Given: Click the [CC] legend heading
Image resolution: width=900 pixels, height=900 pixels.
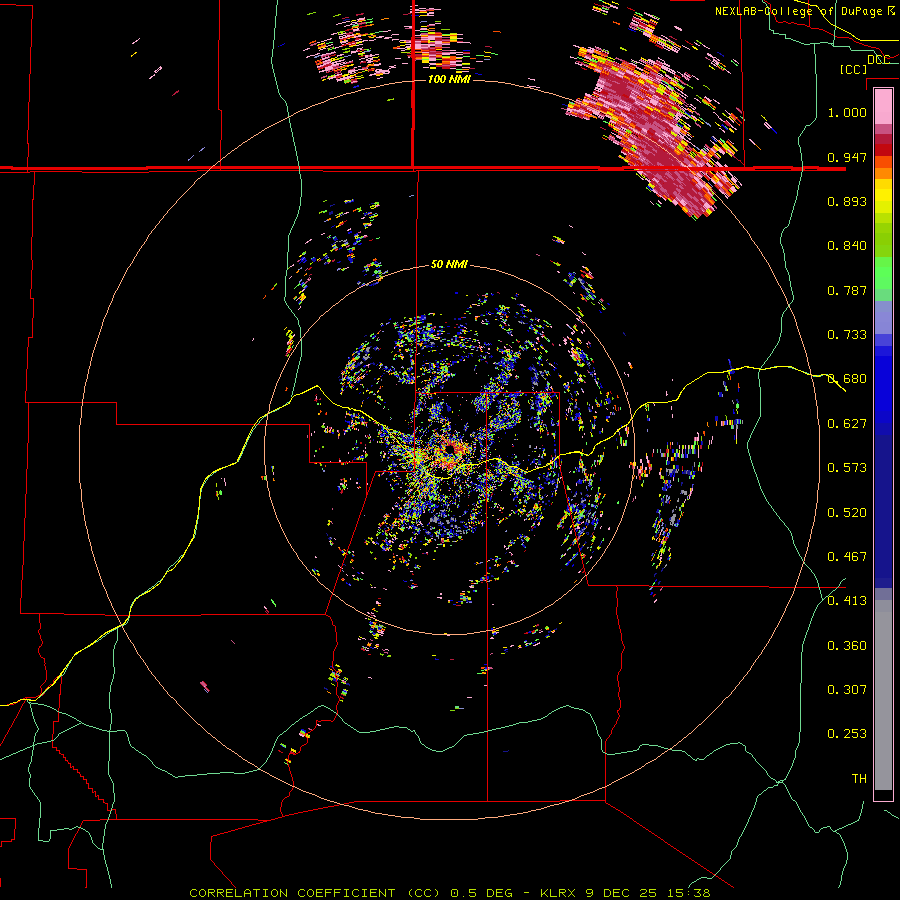Looking at the screenshot, I should pyautogui.click(x=853, y=69).
